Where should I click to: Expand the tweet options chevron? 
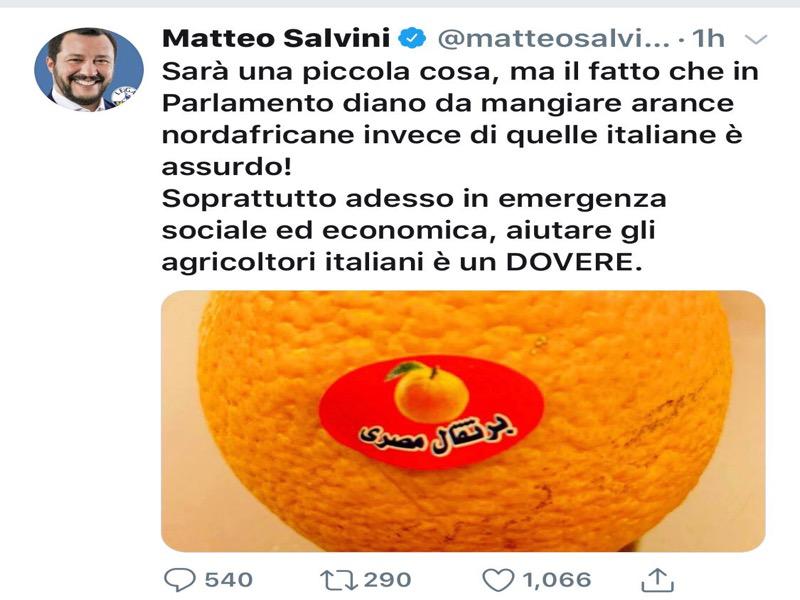coord(756,39)
